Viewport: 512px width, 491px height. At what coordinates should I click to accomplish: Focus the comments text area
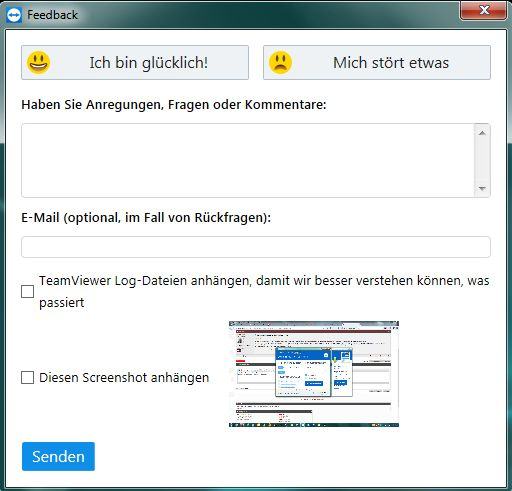[x=248, y=160]
